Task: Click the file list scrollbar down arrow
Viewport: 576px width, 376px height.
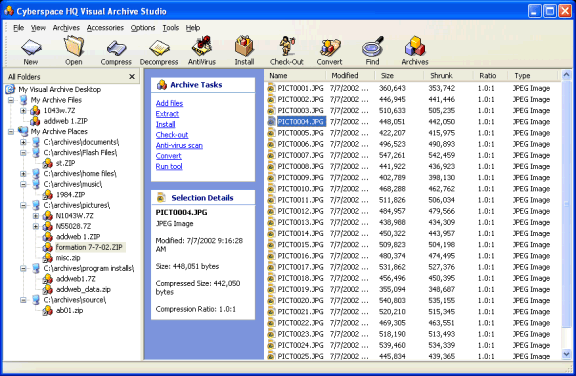Action: point(566,354)
